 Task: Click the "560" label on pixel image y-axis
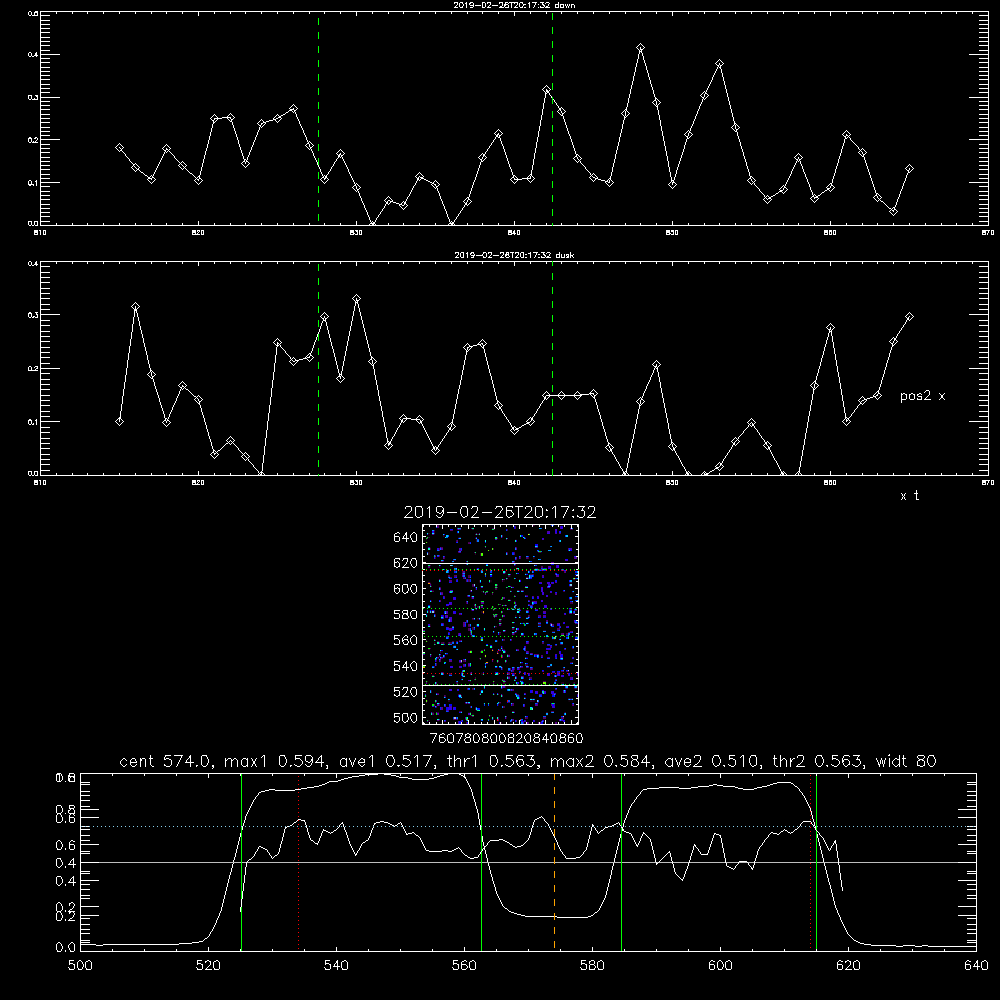point(406,640)
